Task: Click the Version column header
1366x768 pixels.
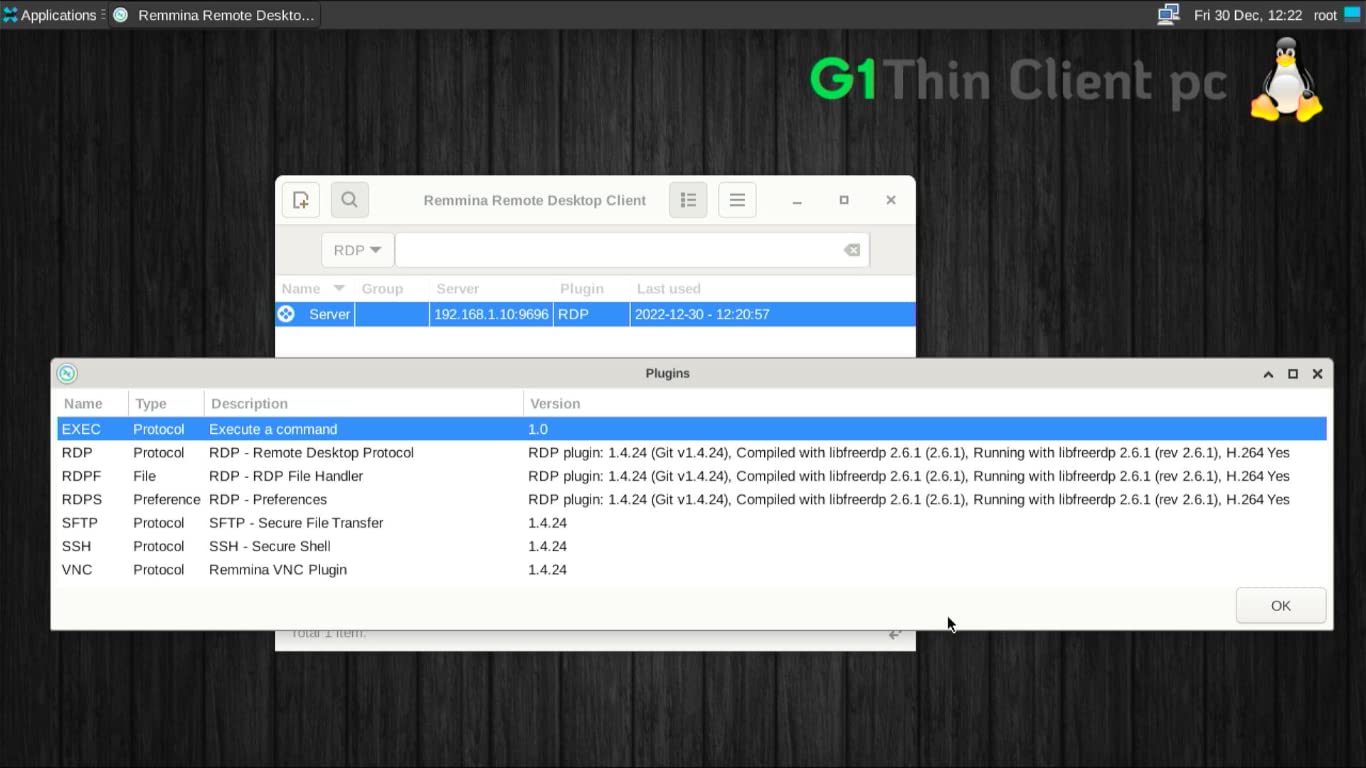Action: click(554, 403)
